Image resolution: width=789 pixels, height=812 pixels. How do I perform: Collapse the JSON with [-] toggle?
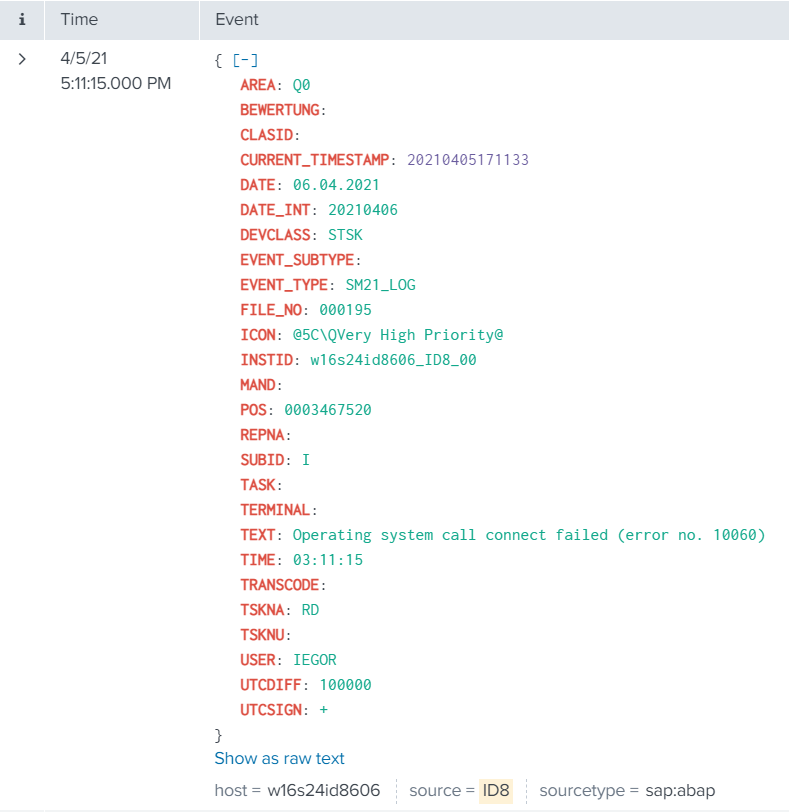coord(245,60)
